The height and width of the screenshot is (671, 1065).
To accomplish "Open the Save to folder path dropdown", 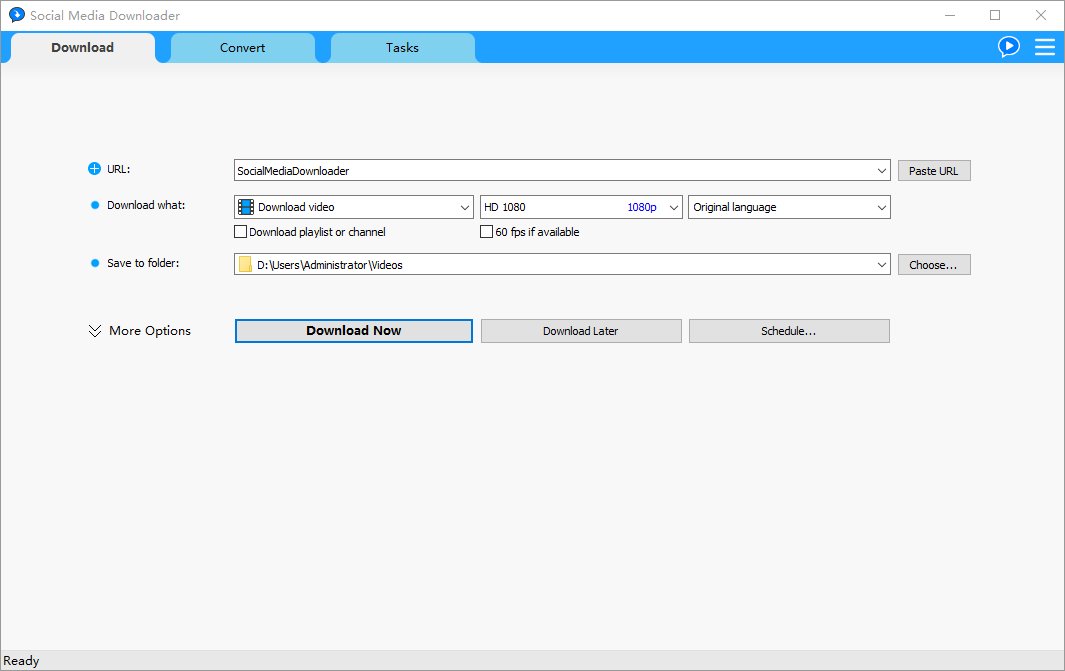I will pyautogui.click(x=882, y=265).
